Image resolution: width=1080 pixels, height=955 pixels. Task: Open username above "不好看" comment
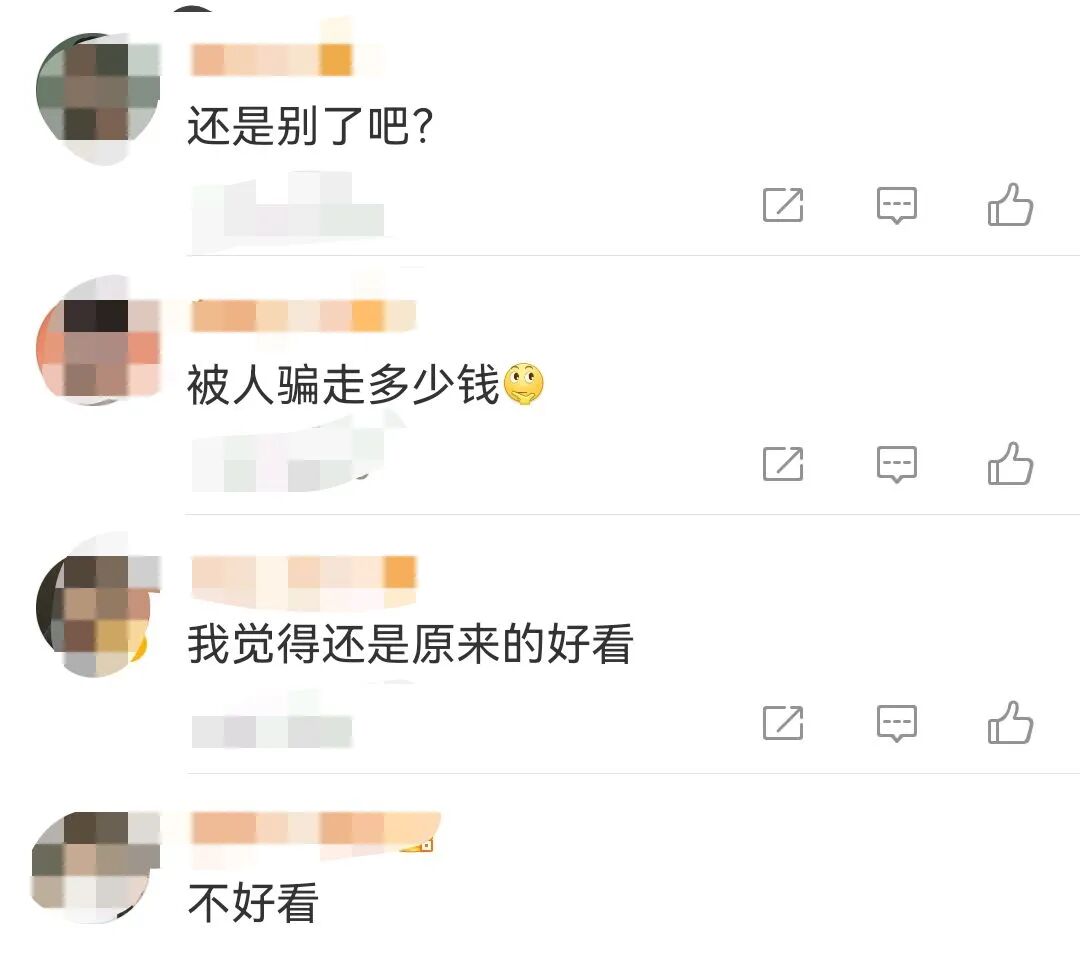[315, 832]
